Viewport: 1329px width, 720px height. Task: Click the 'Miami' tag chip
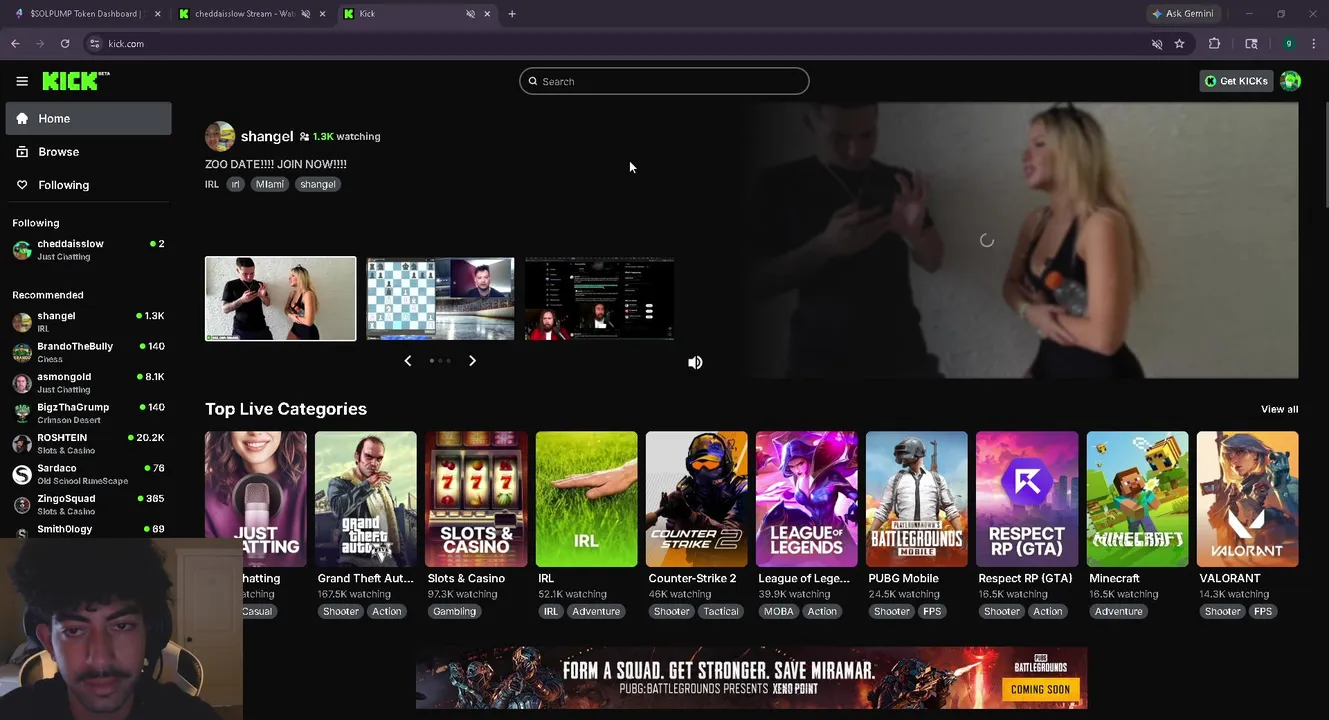[x=270, y=184]
